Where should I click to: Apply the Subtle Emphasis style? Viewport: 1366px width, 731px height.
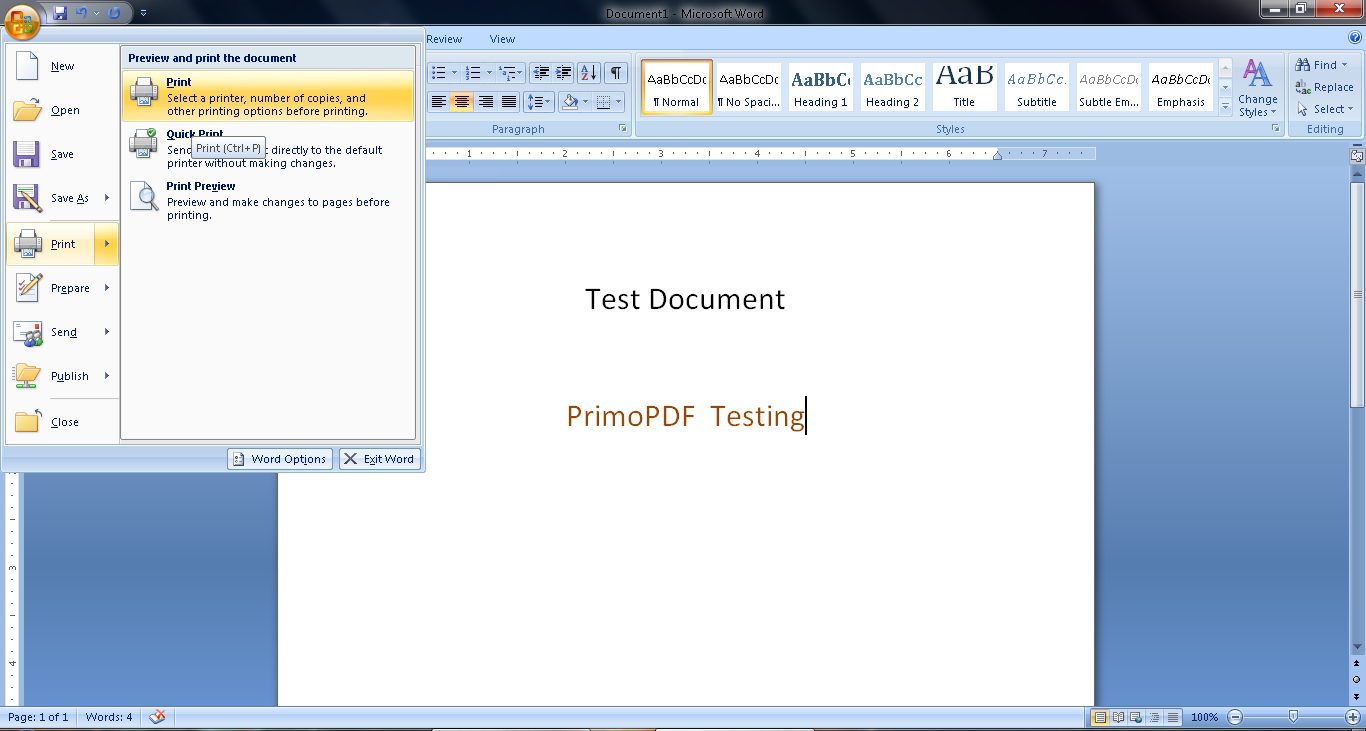click(x=1109, y=87)
